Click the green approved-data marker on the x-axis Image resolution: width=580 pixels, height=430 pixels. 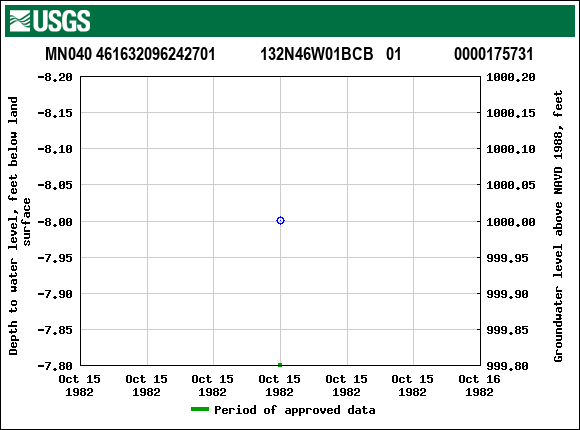(x=280, y=365)
